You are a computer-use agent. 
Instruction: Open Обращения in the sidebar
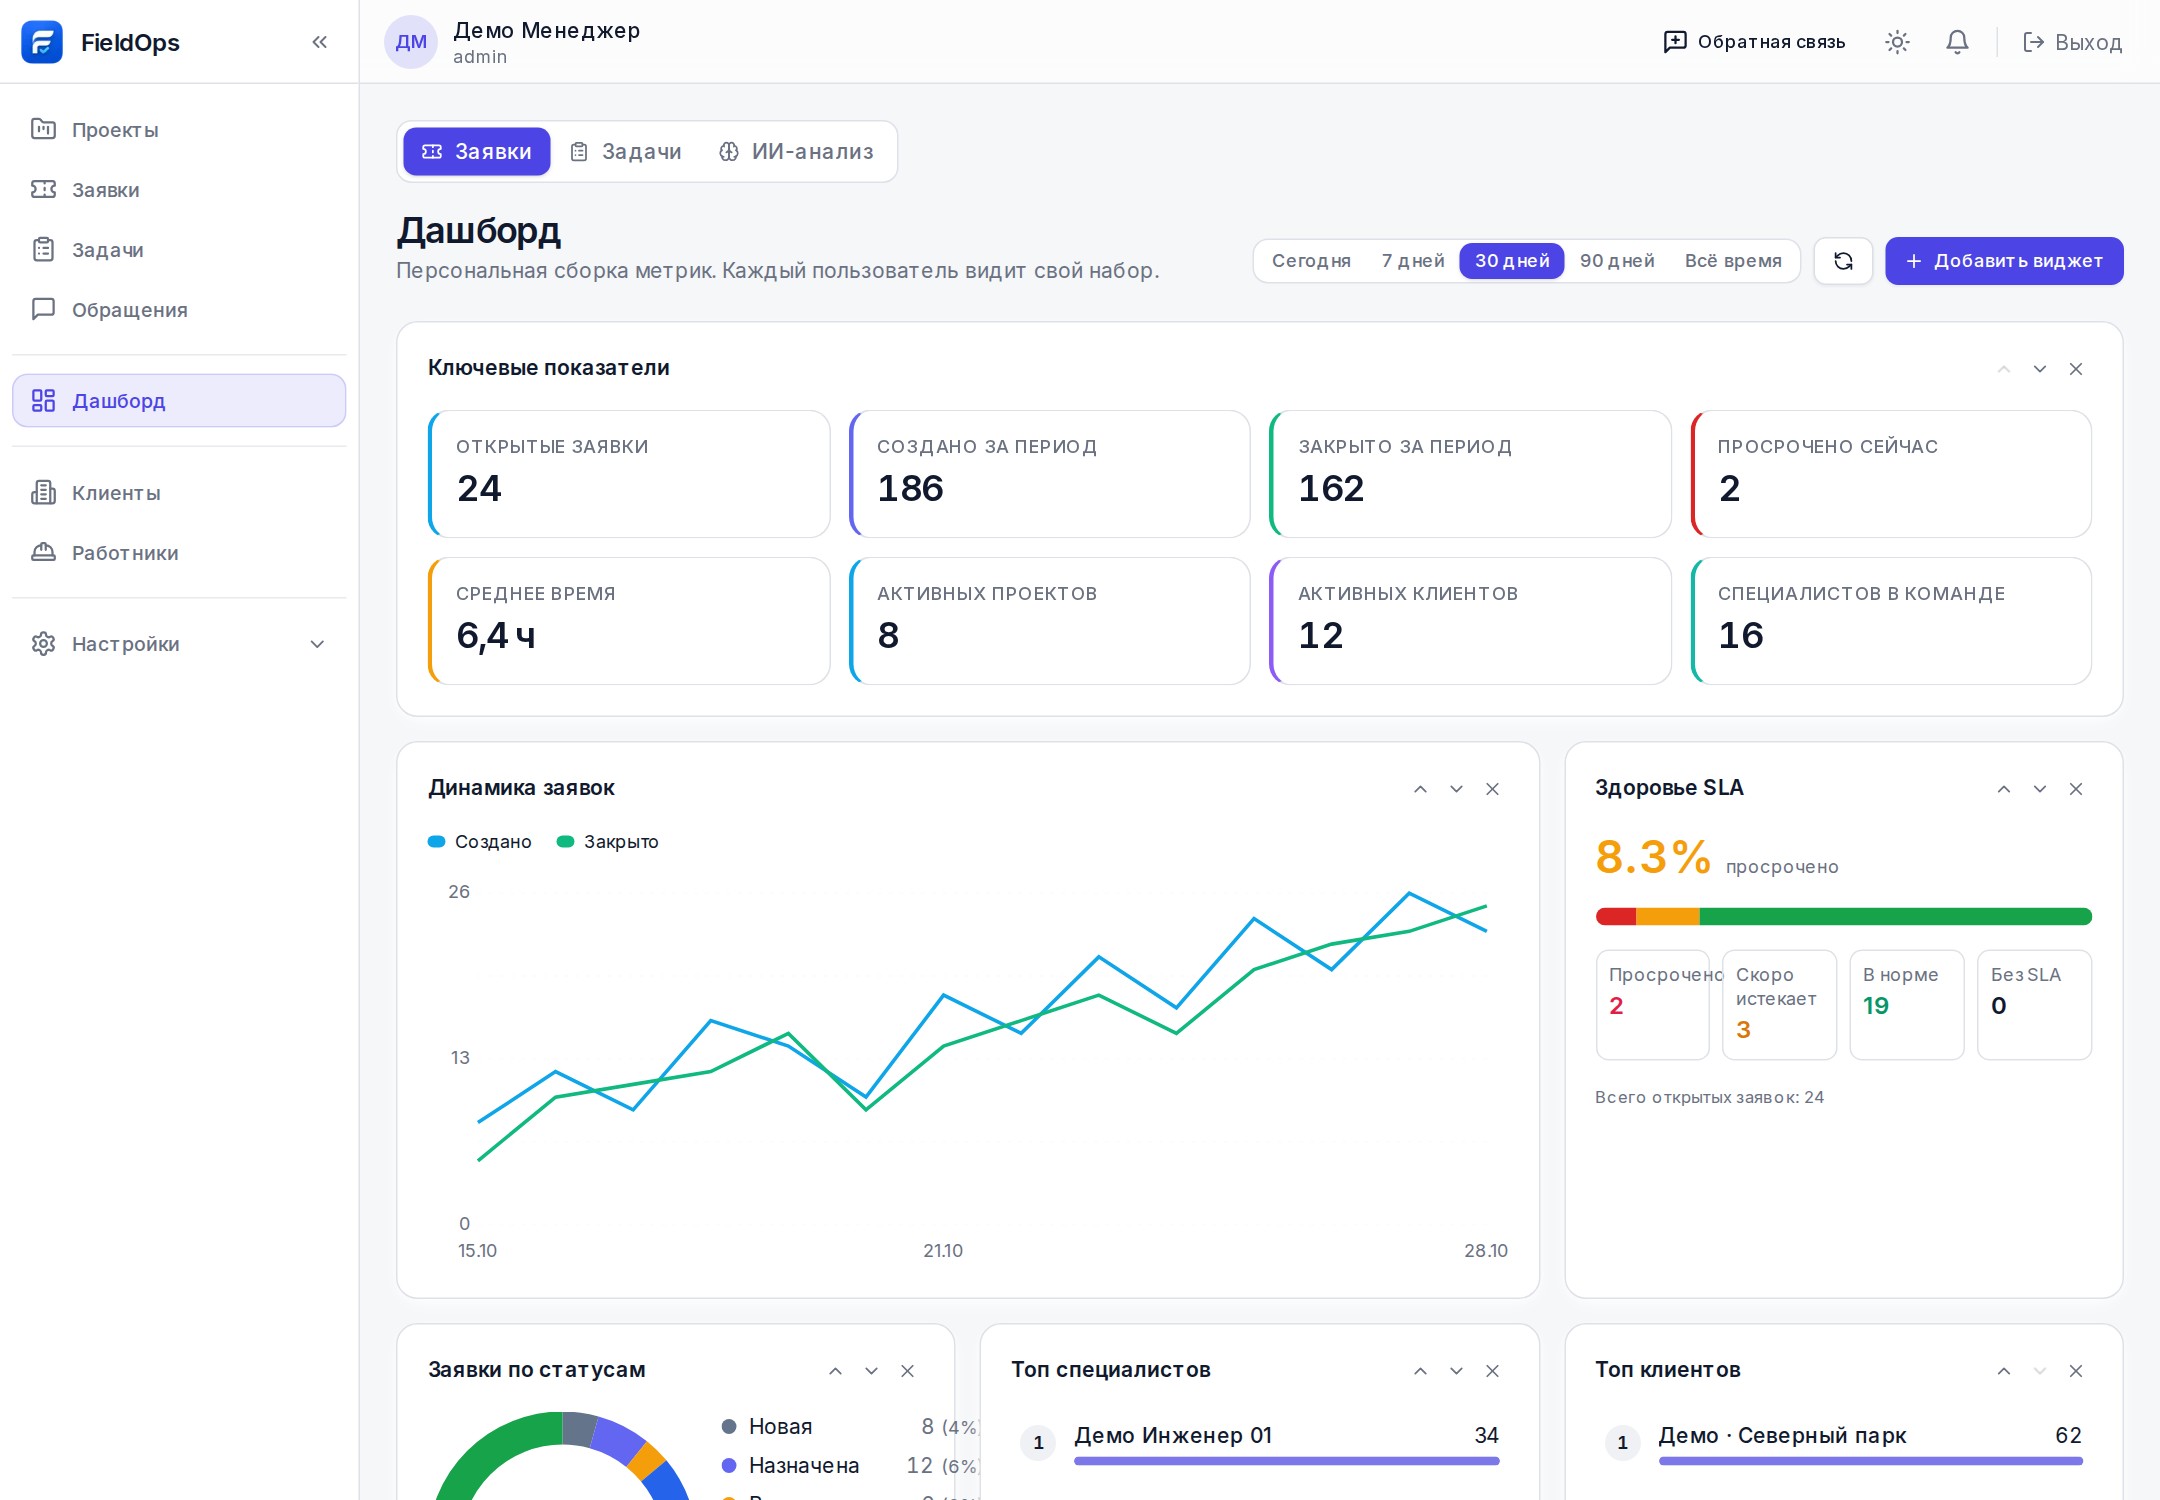(x=179, y=310)
